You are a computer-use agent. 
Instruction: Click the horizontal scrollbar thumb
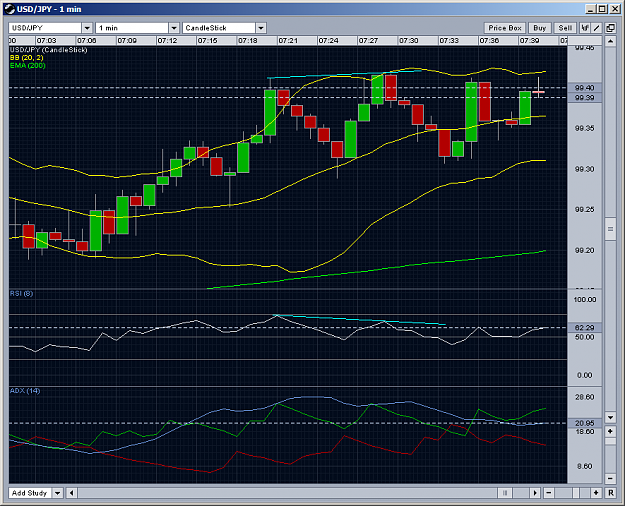(505, 493)
